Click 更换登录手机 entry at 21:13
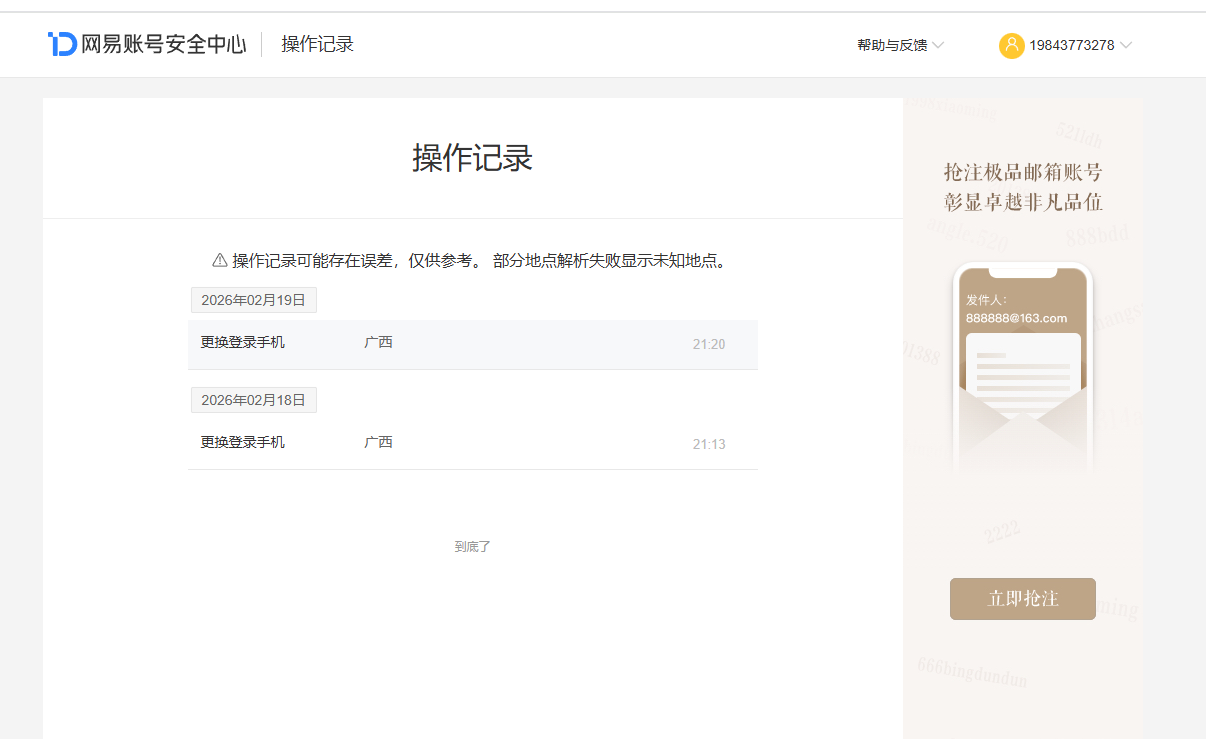This screenshot has width=1206, height=739. [243, 443]
